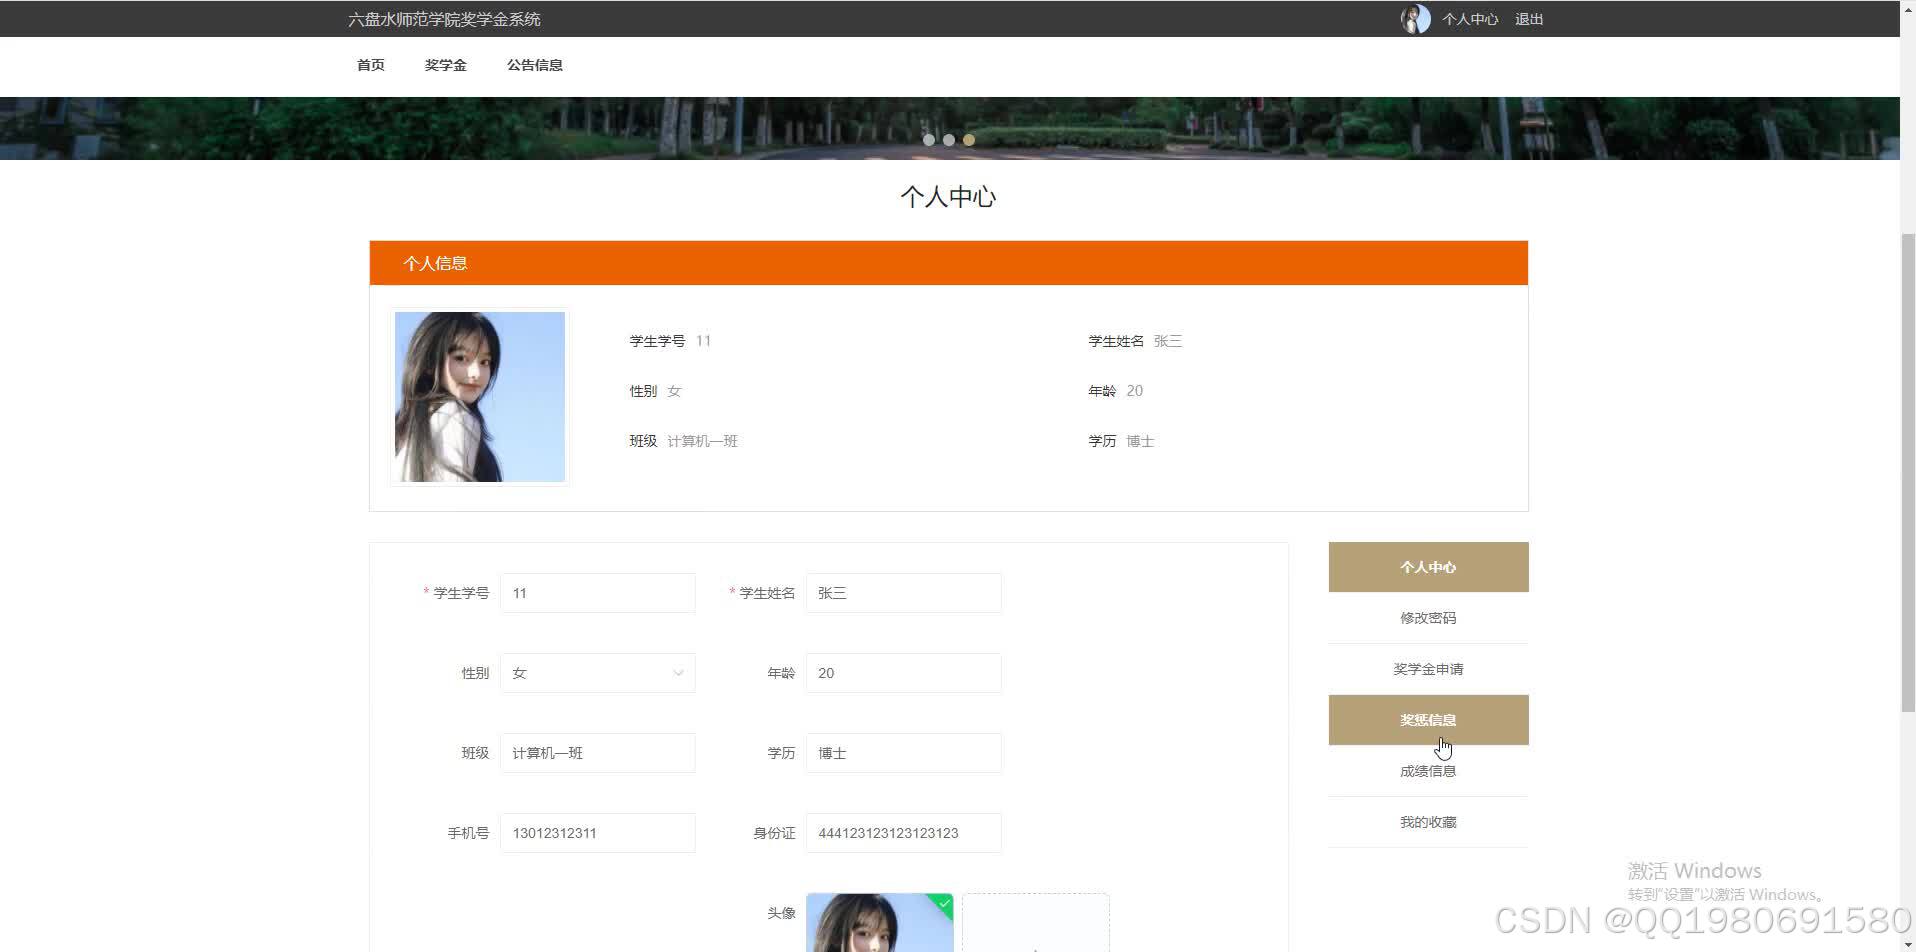Viewport: 1916px width, 952px height.
Task: Open 成绩信息 in side menu
Action: 1428,771
